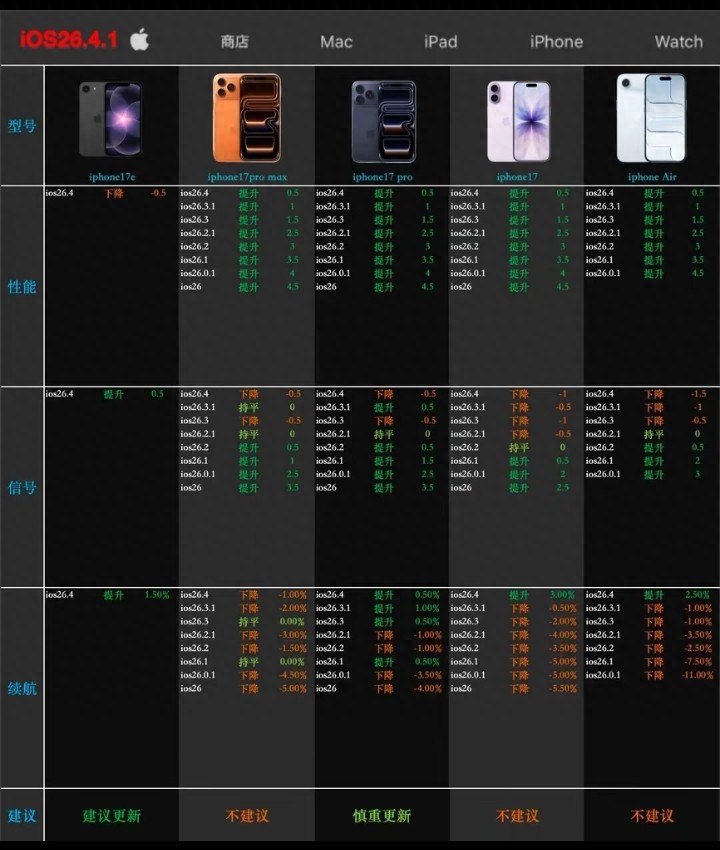Click the 3 signal value for iphone Air ios26.0.1
720x850 pixels.
point(697,474)
